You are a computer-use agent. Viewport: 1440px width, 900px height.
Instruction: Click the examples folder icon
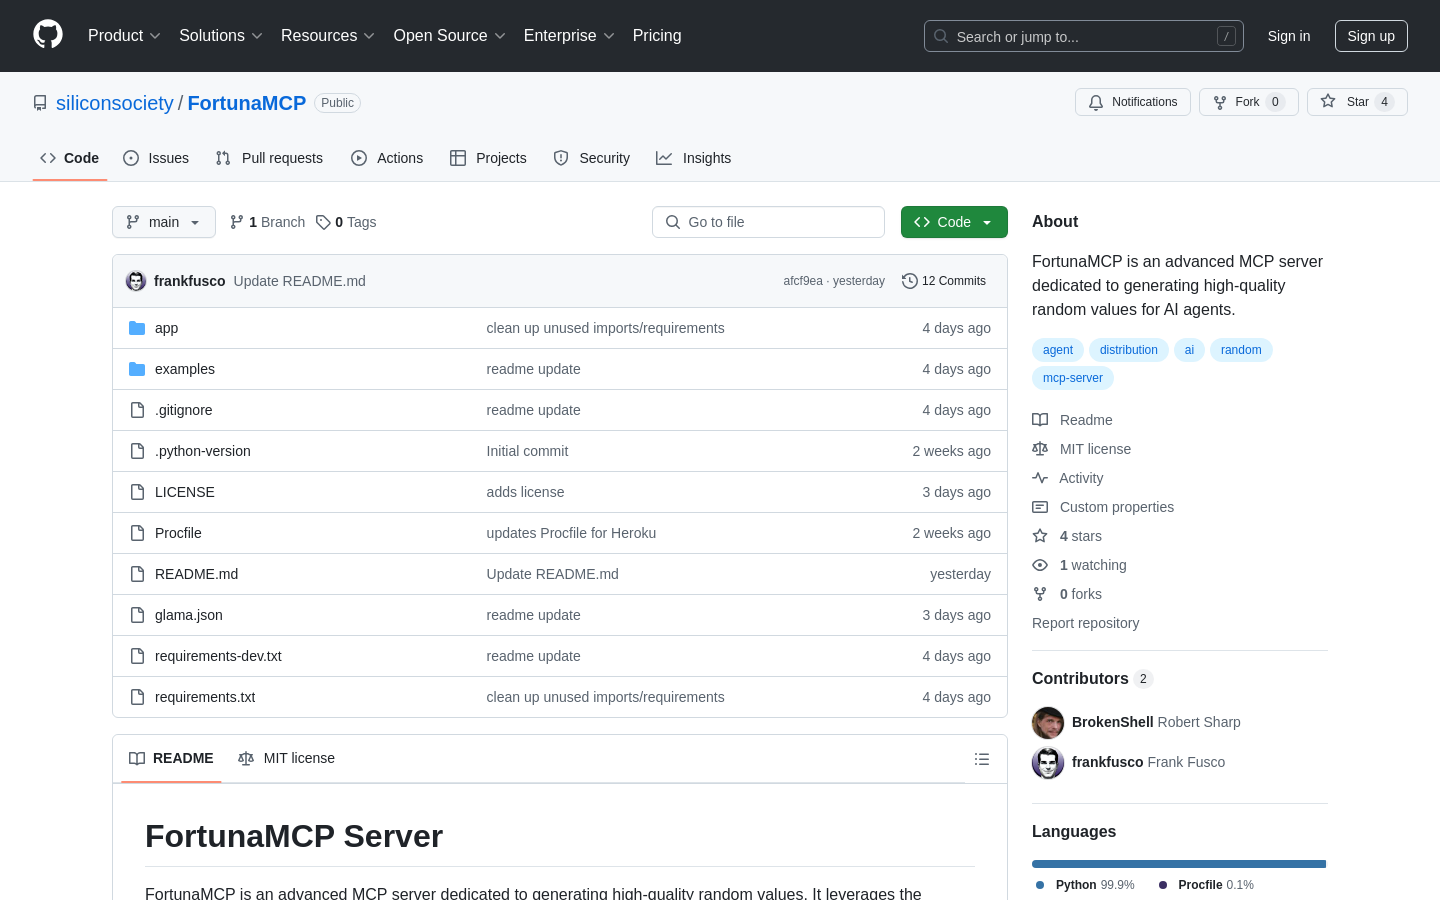(x=137, y=369)
